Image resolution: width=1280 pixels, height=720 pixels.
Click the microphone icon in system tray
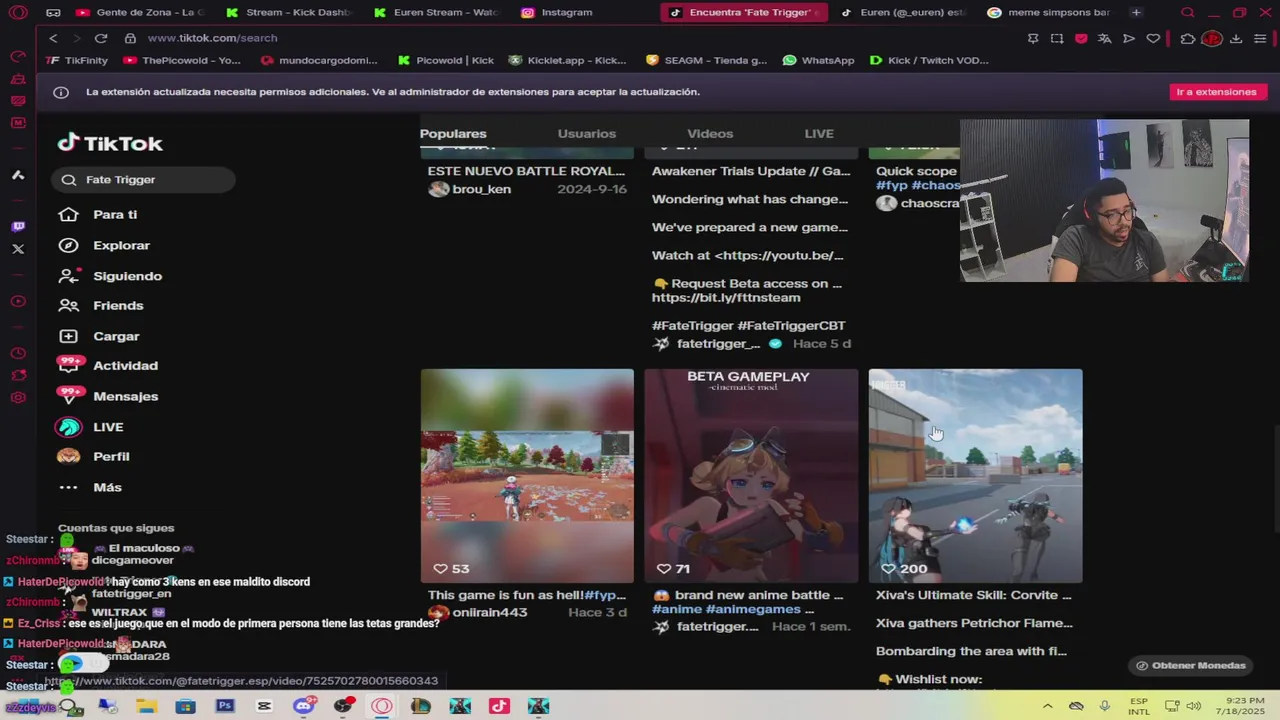point(1104,706)
